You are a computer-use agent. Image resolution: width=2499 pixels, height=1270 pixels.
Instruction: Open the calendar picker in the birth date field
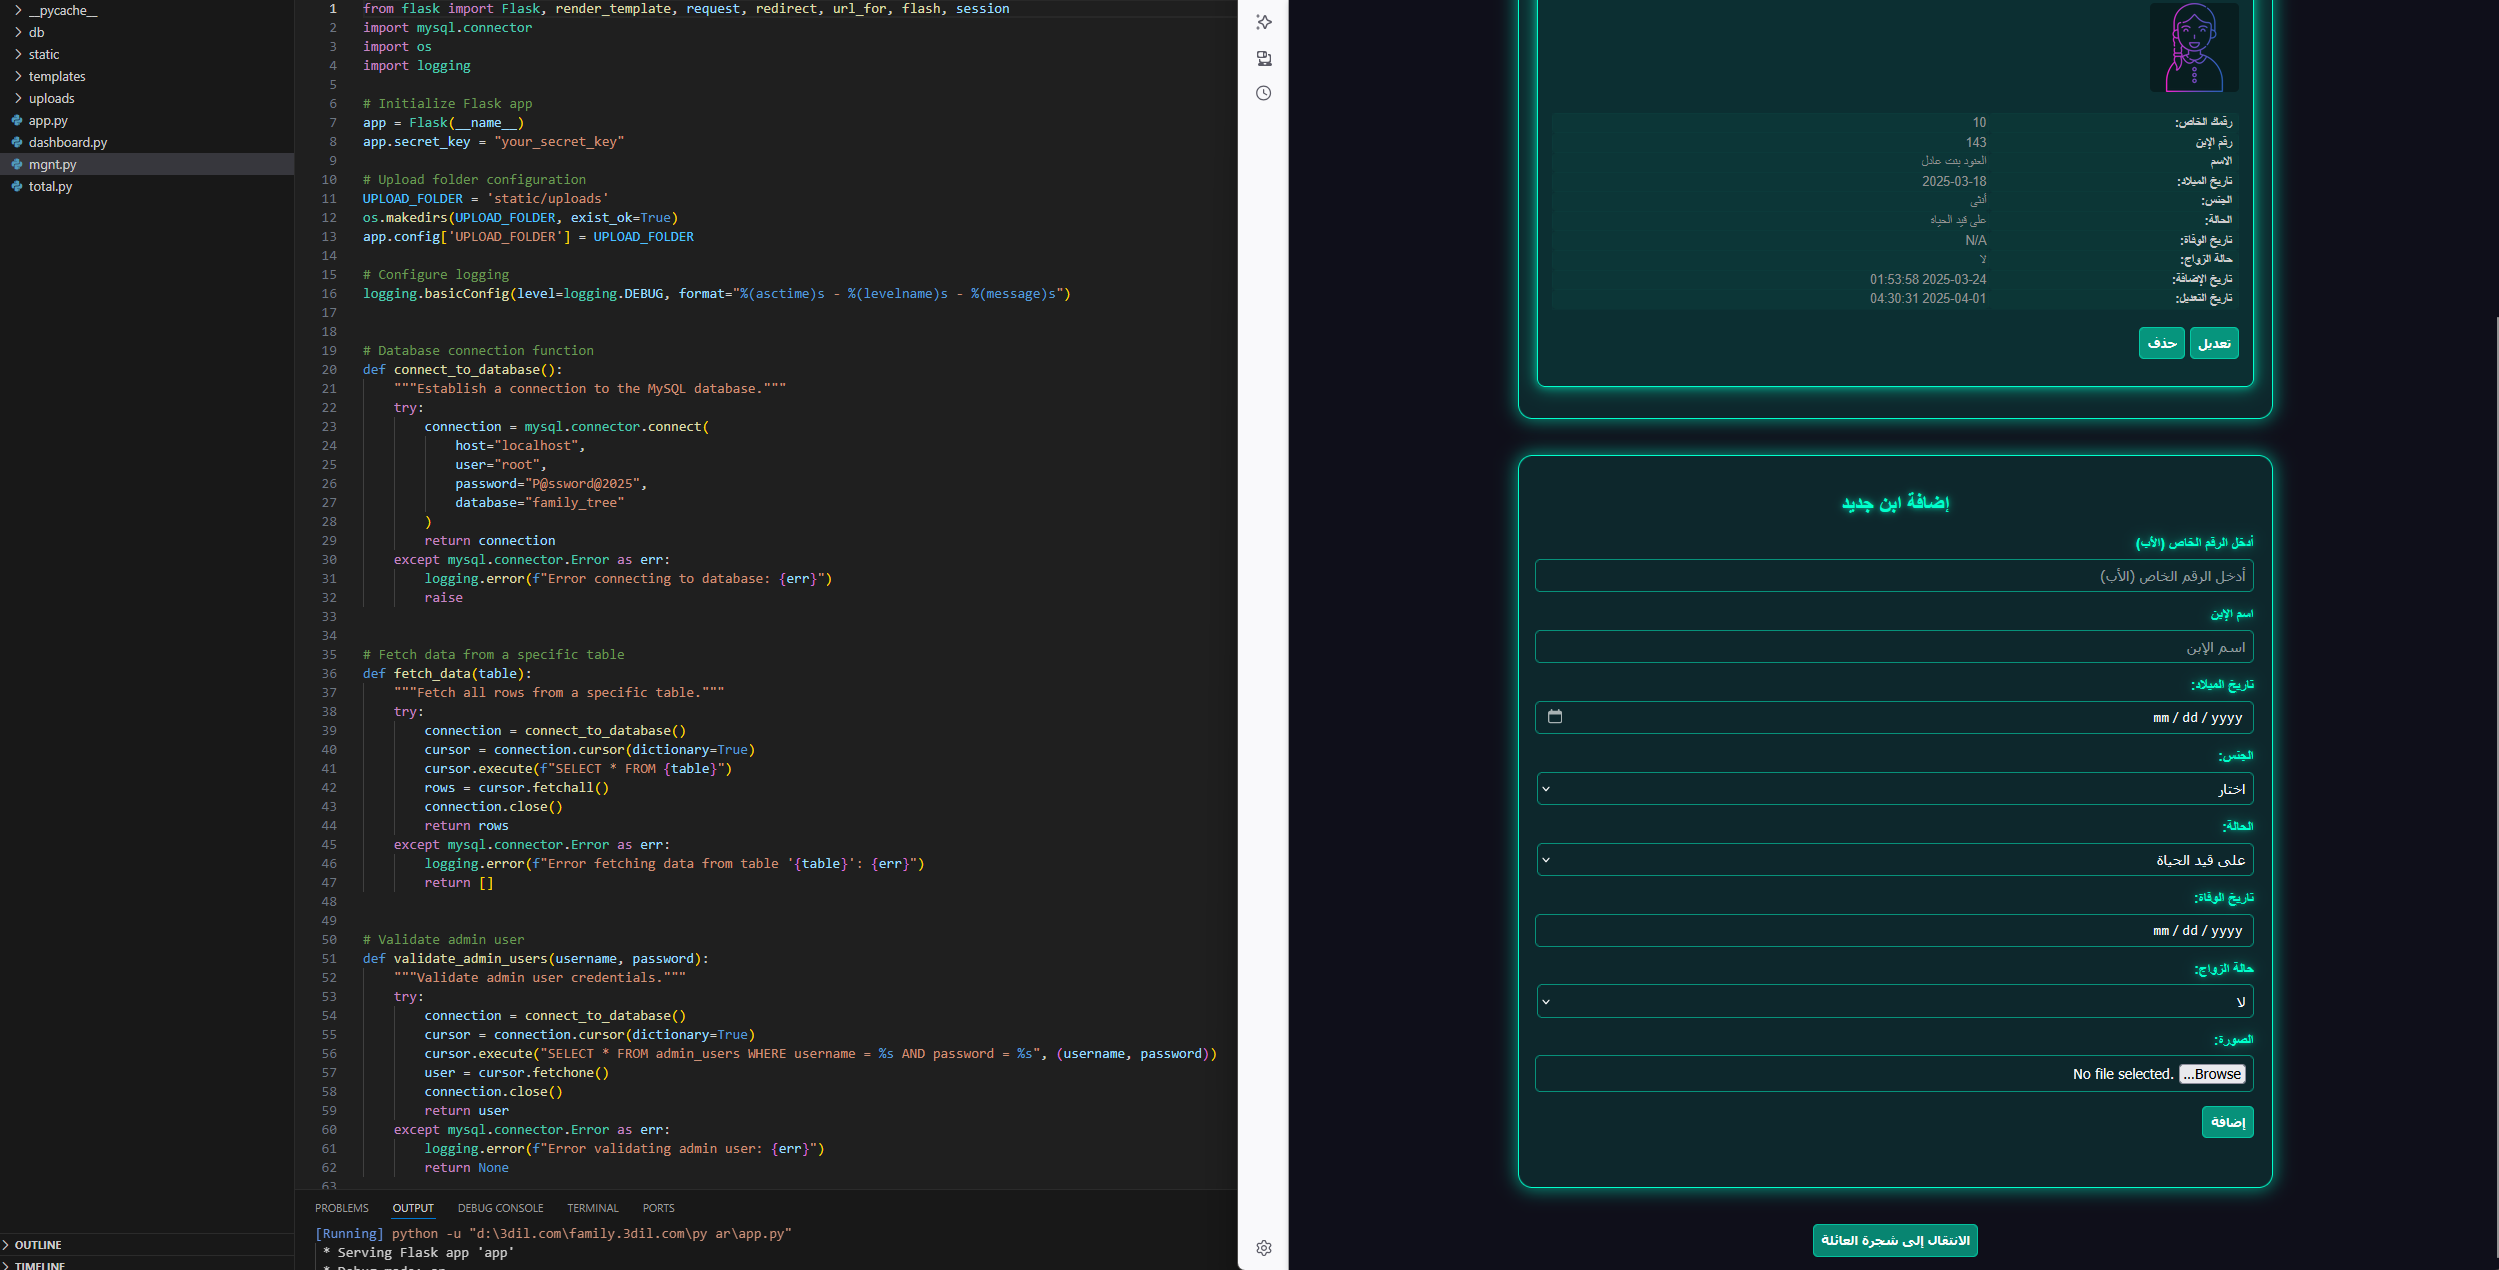(x=1556, y=716)
